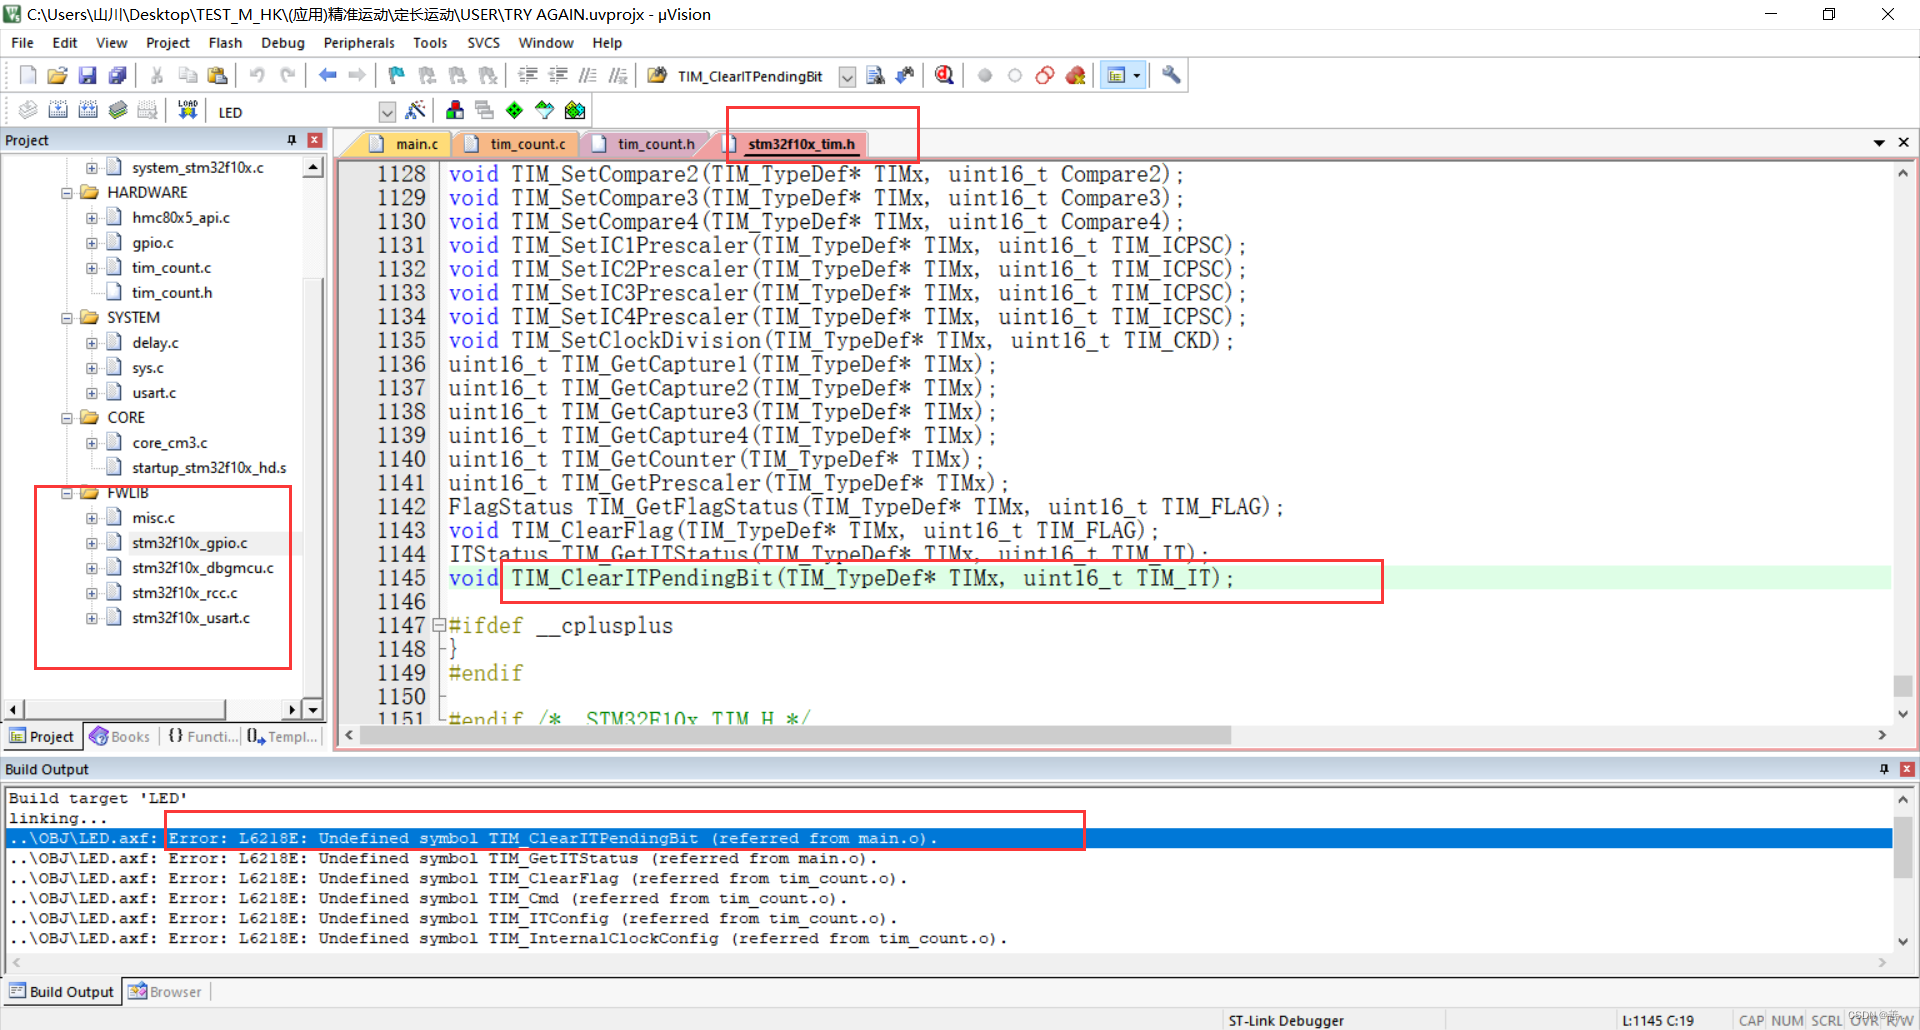Screen dimensions: 1920x1030
Task: Click the Books panel button
Action: 119,736
